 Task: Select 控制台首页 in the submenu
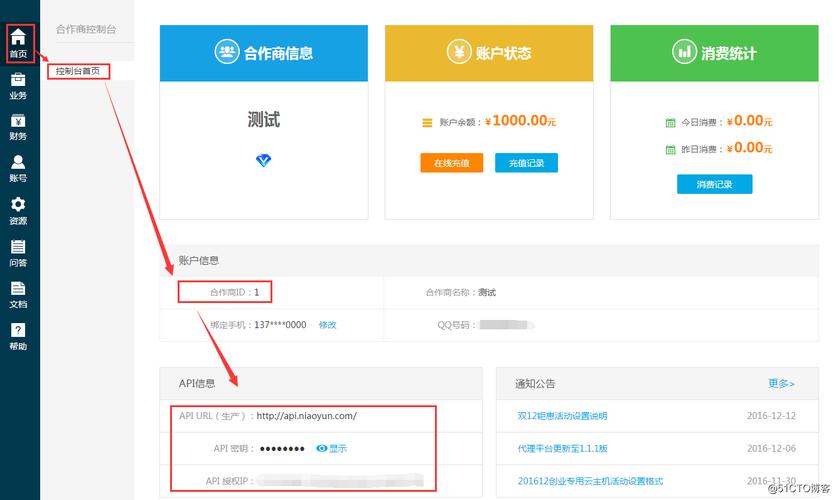point(78,71)
